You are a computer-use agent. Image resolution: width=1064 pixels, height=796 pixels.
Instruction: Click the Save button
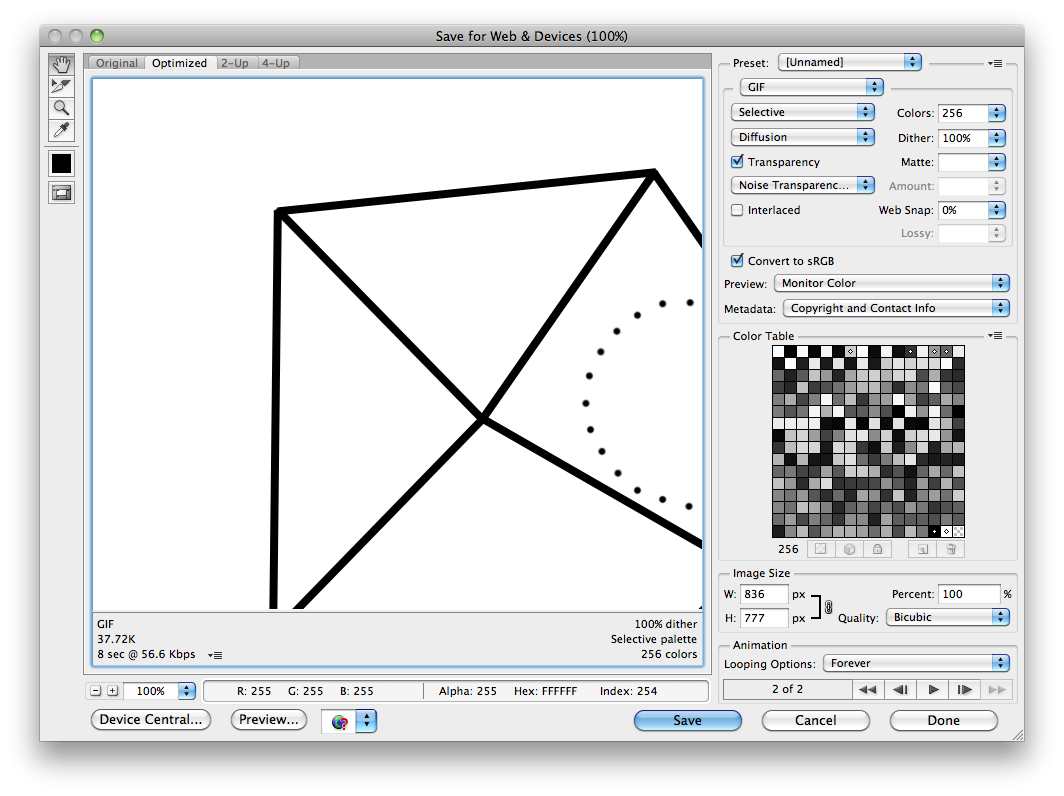tap(687, 721)
